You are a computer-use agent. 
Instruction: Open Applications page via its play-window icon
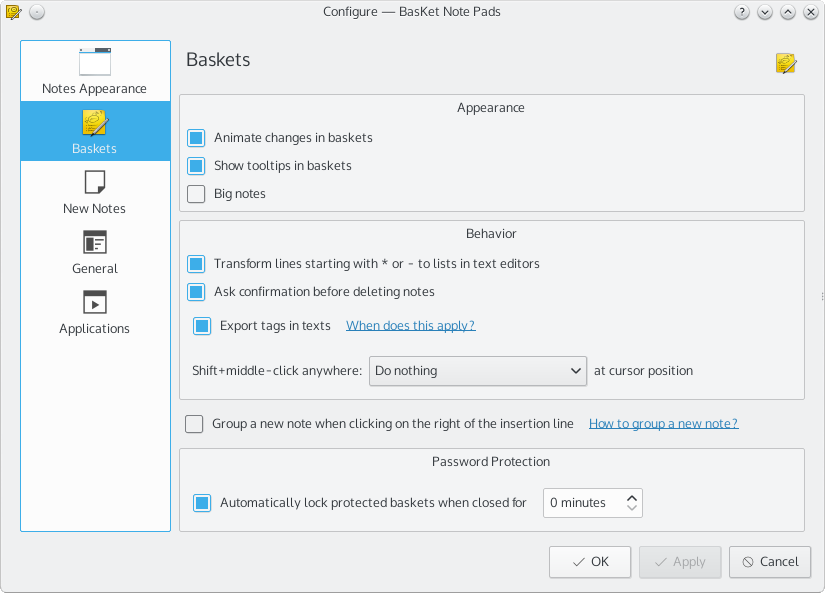point(95,303)
